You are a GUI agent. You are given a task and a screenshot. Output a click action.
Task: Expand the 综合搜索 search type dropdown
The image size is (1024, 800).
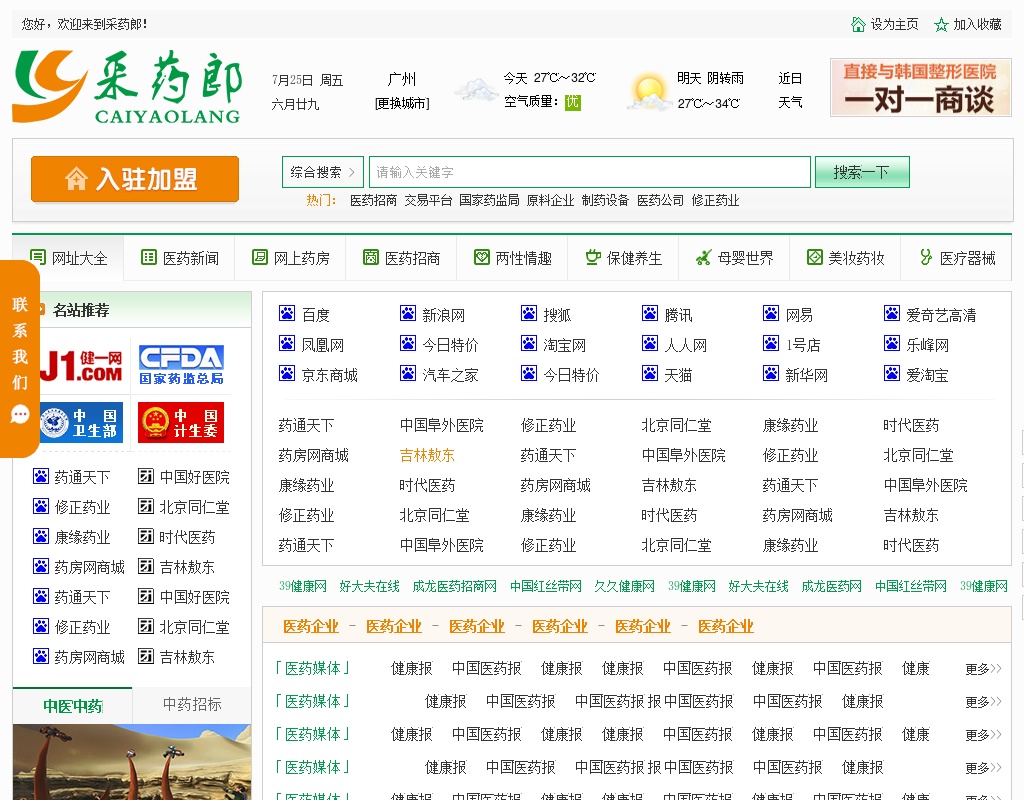coord(322,172)
